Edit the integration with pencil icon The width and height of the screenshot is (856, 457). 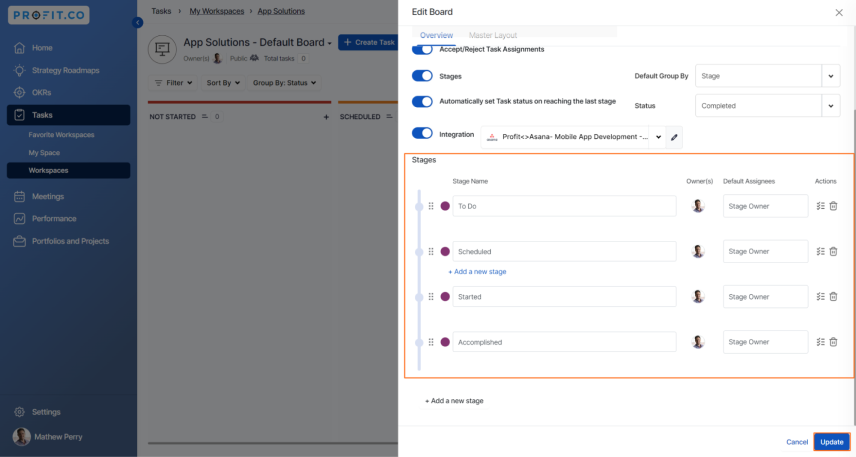click(674, 137)
